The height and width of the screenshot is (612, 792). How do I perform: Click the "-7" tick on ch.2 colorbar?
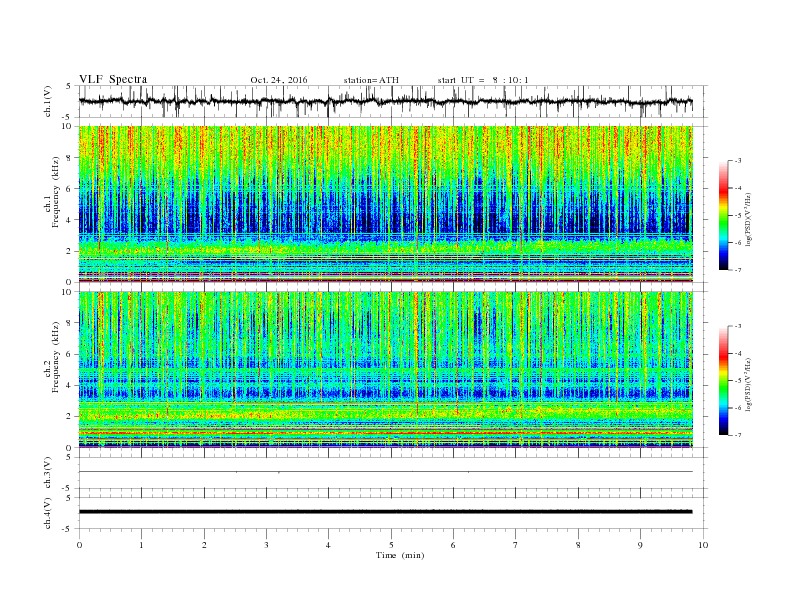(x=738, y=435)
